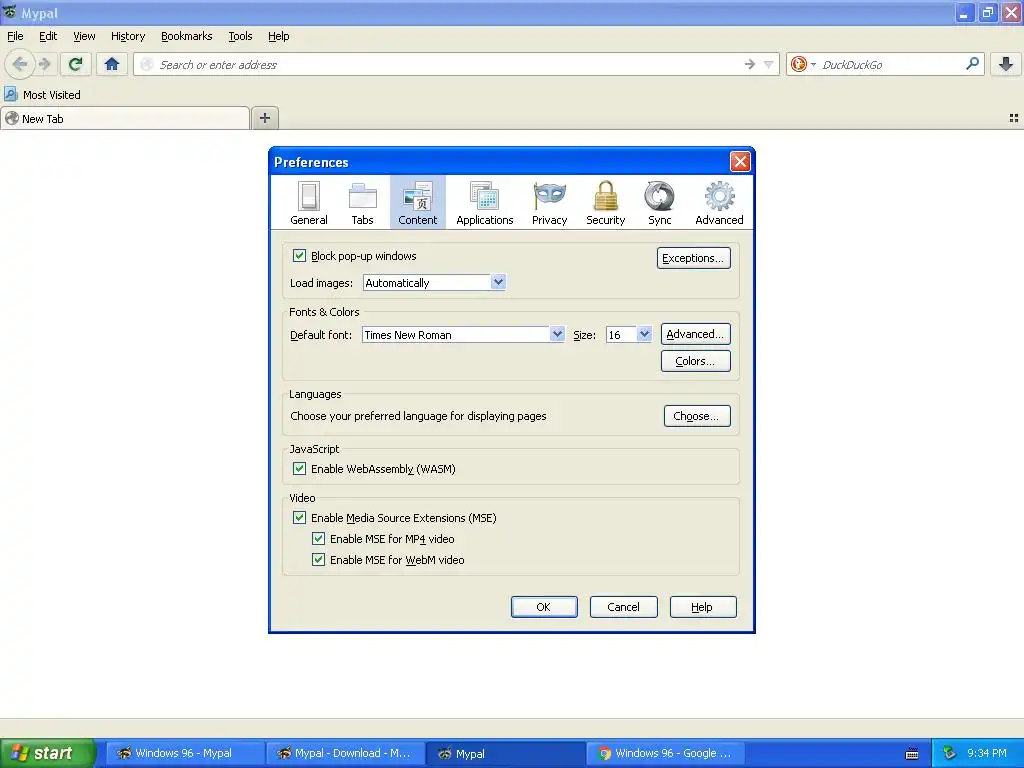Open the Security padlock pane

click(x=605, y=202)
